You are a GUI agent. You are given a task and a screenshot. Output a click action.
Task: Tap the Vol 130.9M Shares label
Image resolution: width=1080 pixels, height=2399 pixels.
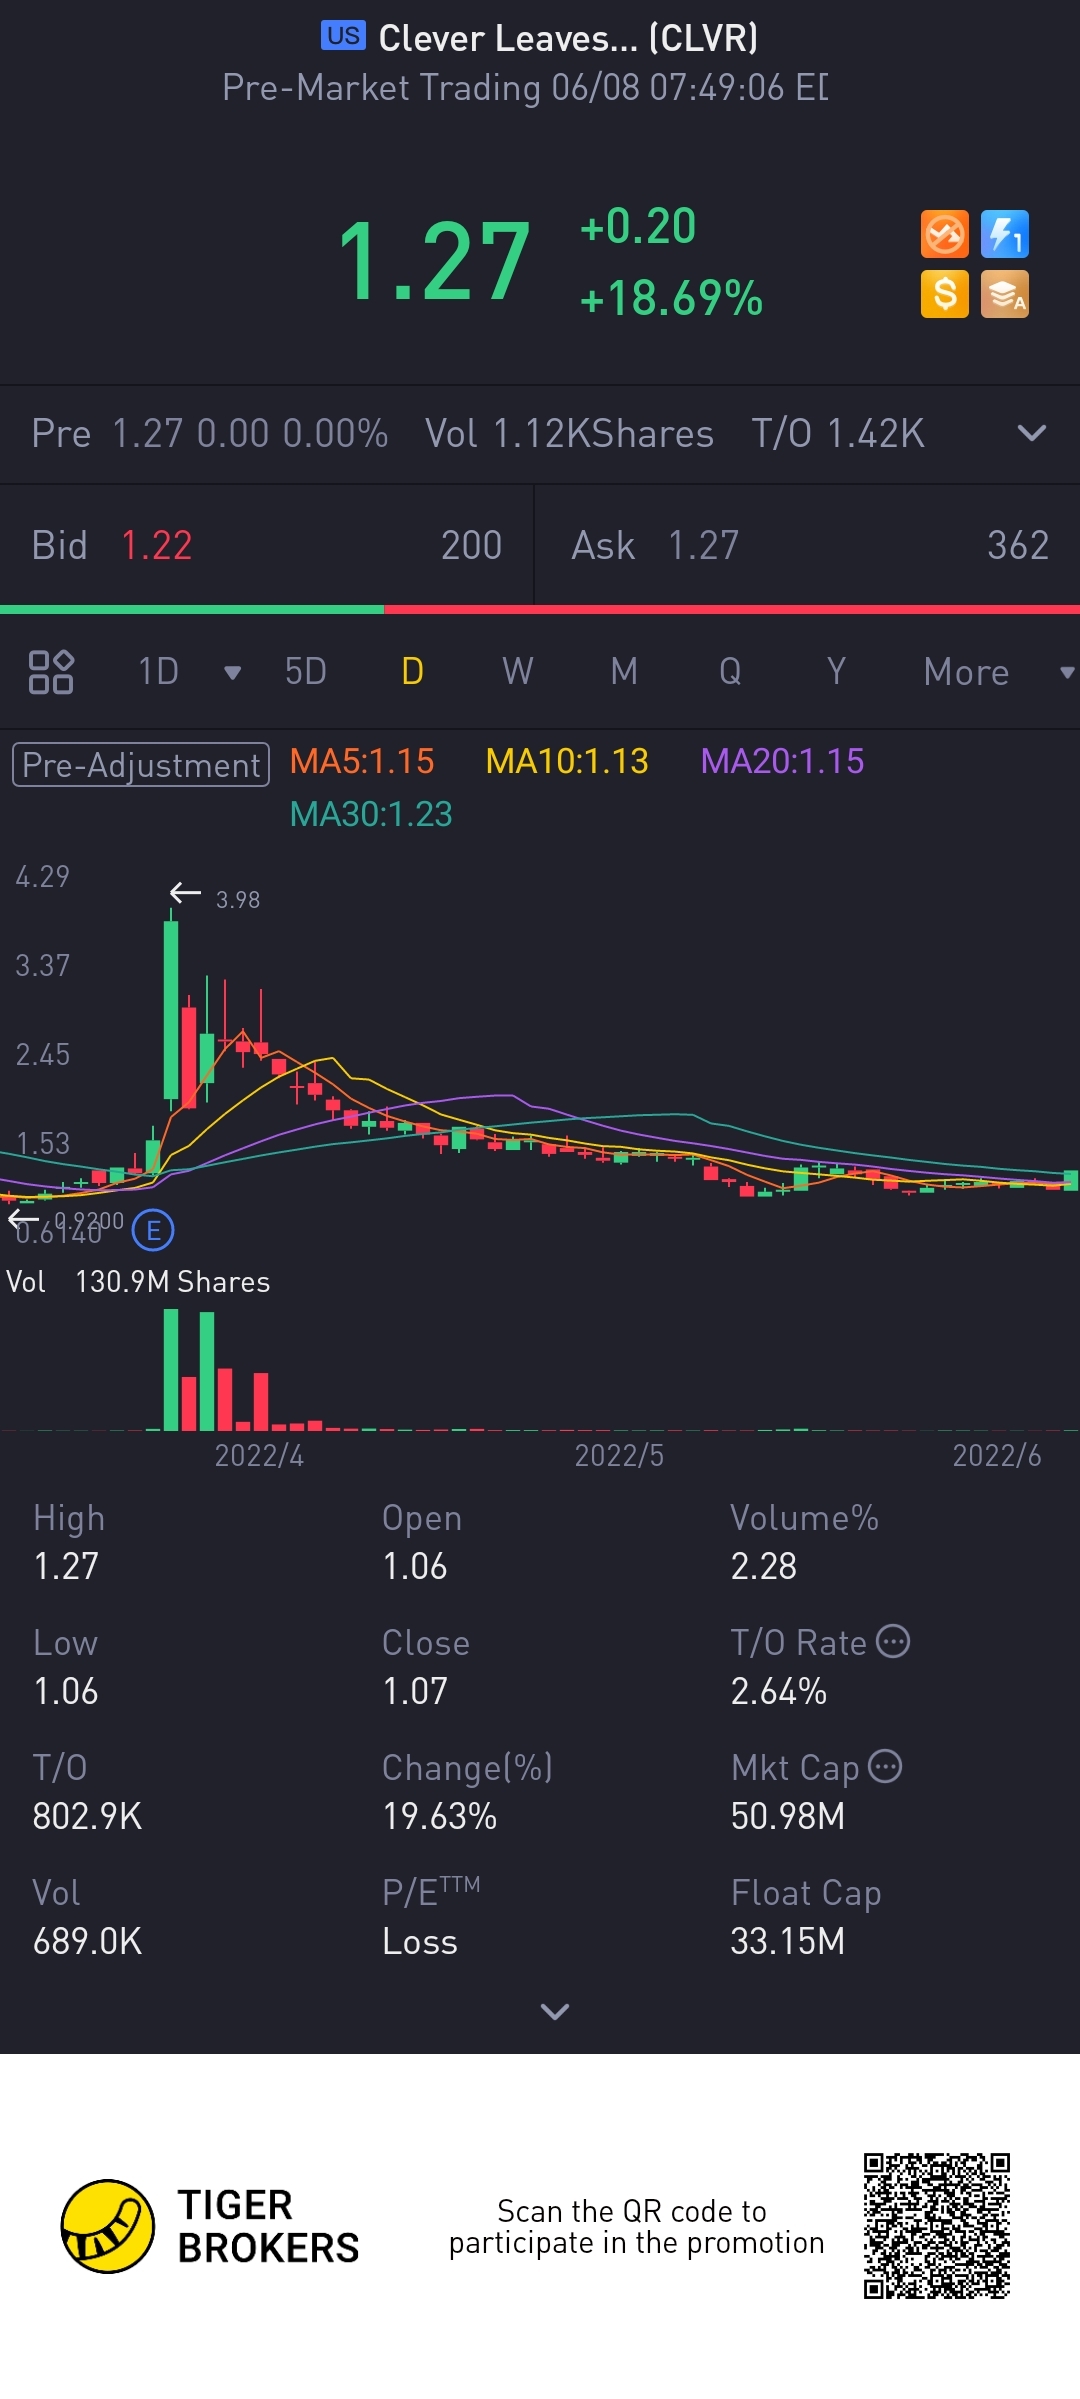pyautogui.click(x=138, y=1282)
